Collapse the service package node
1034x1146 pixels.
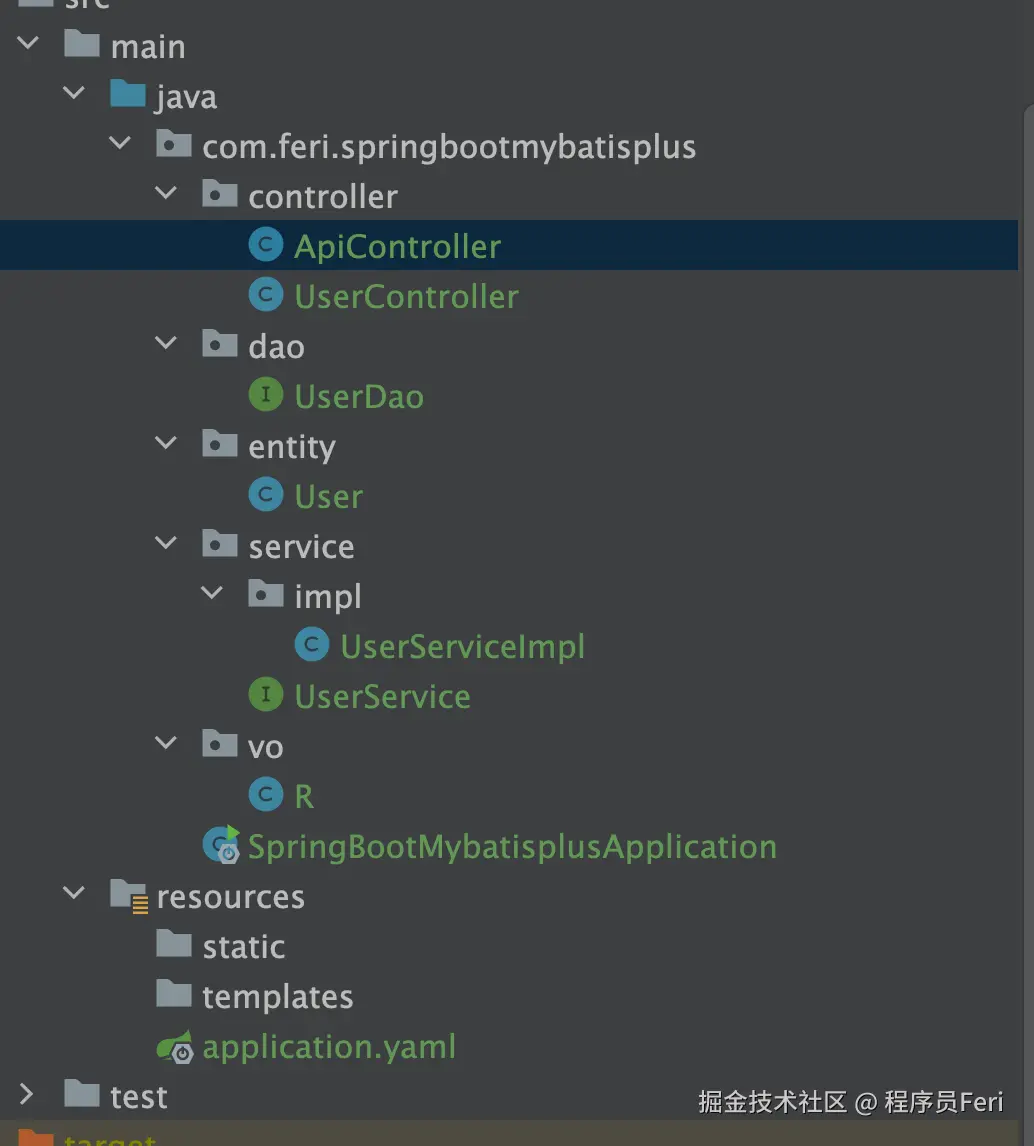pos(166,545)
